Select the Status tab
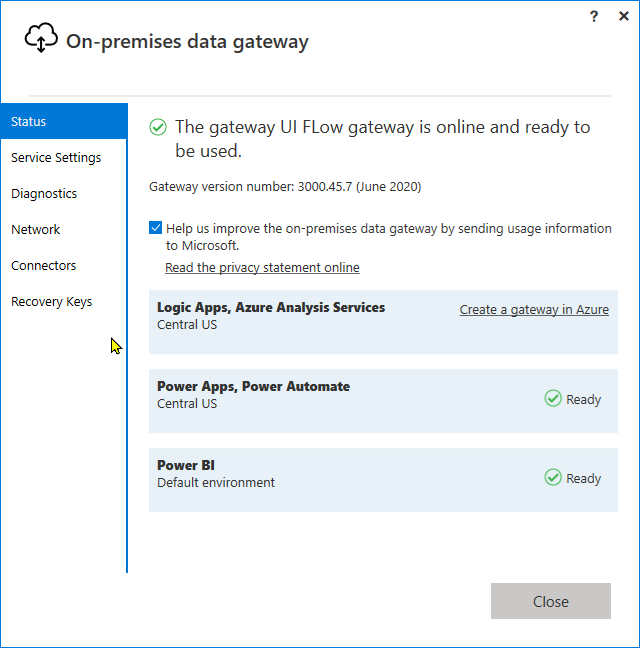This screenshot has width=640, height=648. click(x=64, y=121)
